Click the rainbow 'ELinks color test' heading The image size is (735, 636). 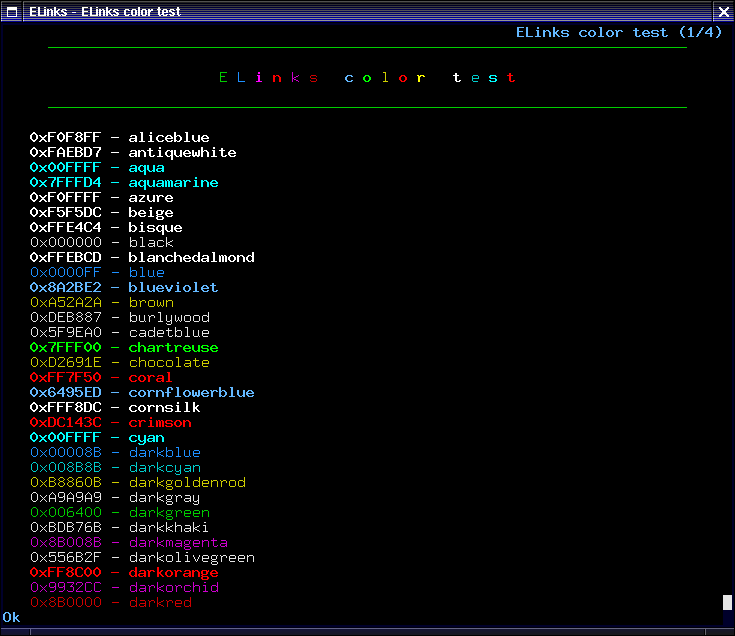367,77
